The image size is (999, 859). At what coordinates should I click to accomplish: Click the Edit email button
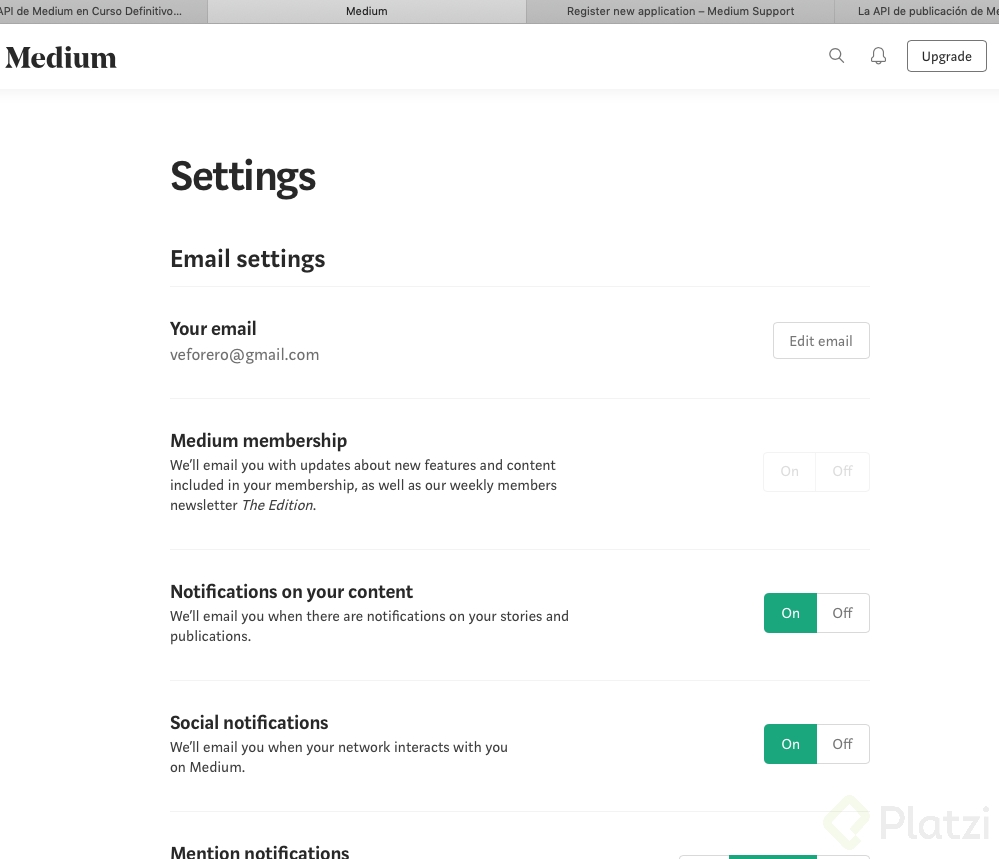821,341
